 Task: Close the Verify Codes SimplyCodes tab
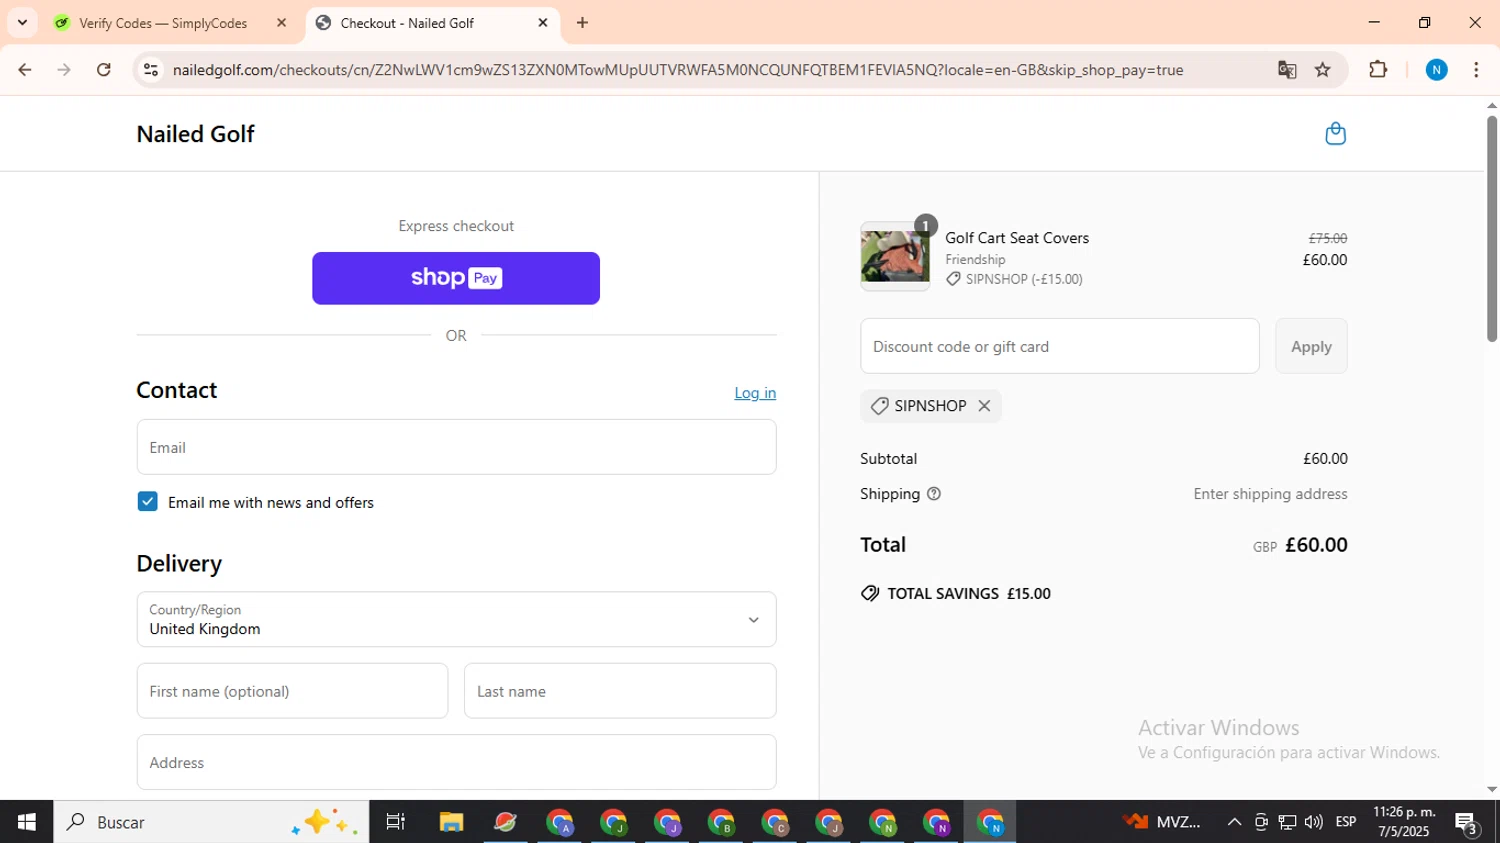(281, 22)
